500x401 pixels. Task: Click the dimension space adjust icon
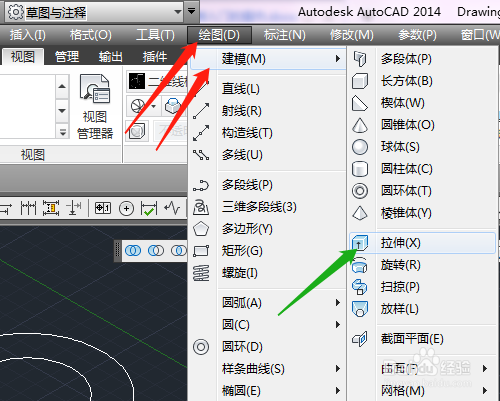point(51,209)
